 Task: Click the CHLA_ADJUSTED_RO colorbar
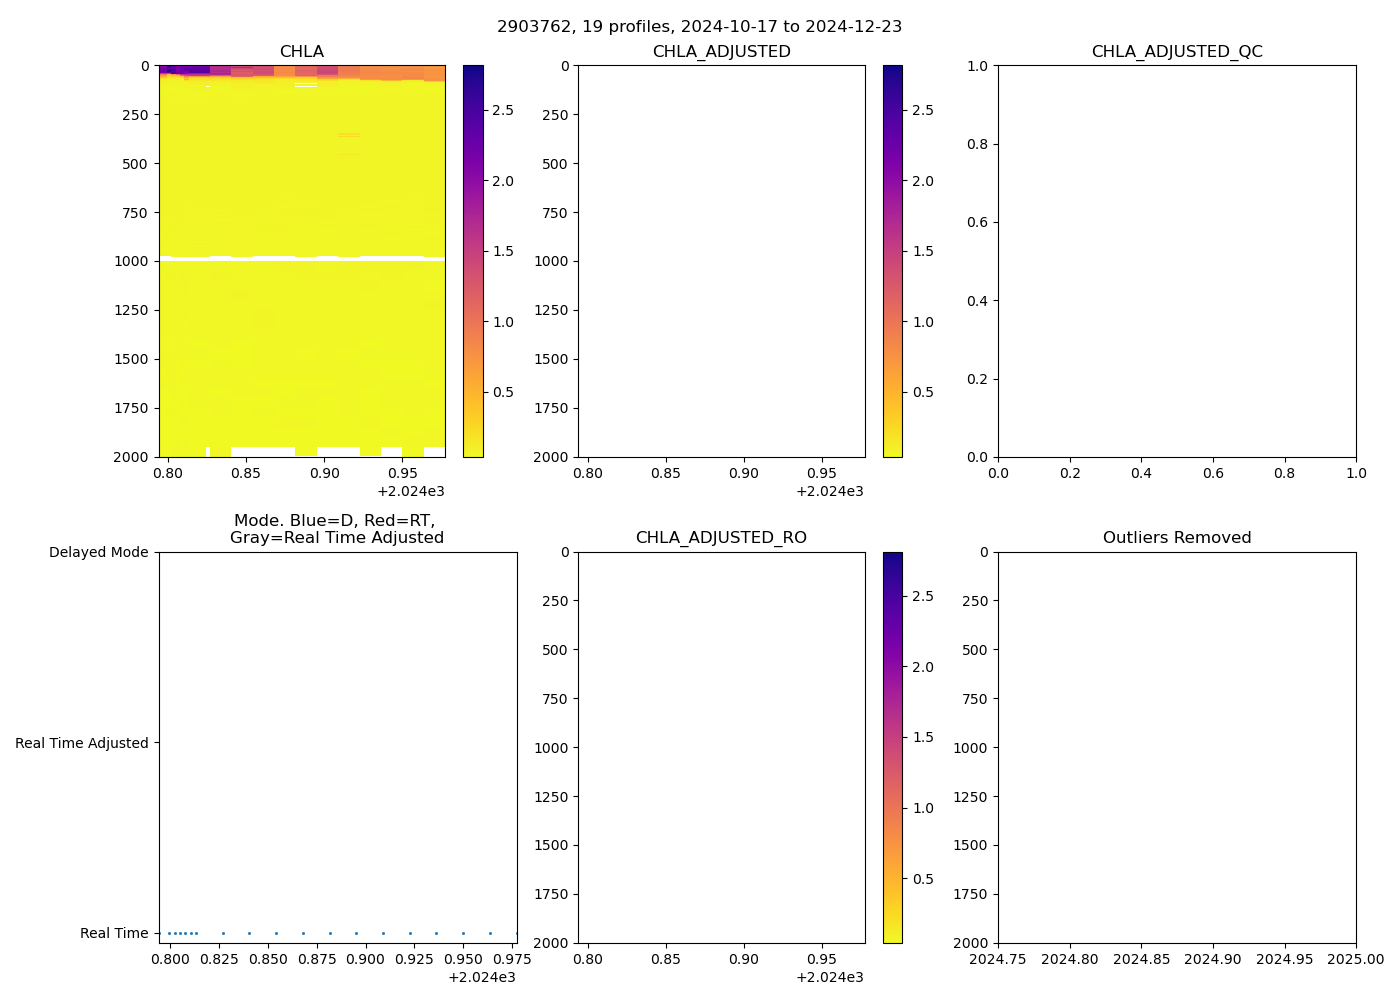click(892, 747)
